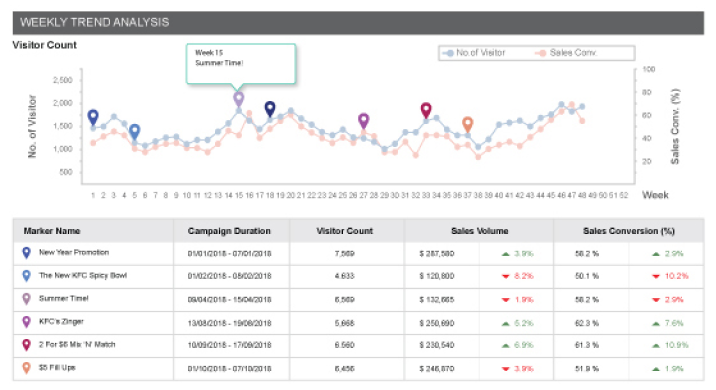Select the orange marker pin at week 37

(x=467, y=124)
